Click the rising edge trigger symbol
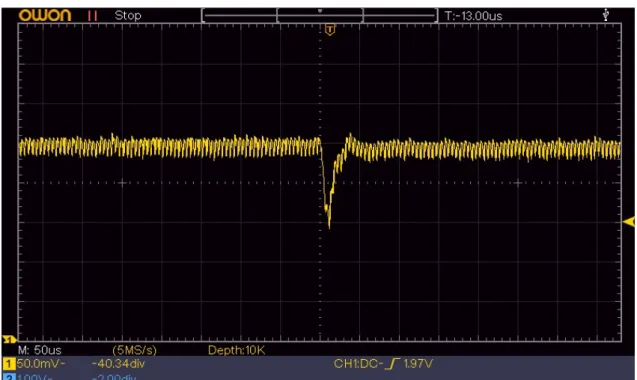Image resolution: width=637 pixels, height=380 pixels. click(392, 363)
